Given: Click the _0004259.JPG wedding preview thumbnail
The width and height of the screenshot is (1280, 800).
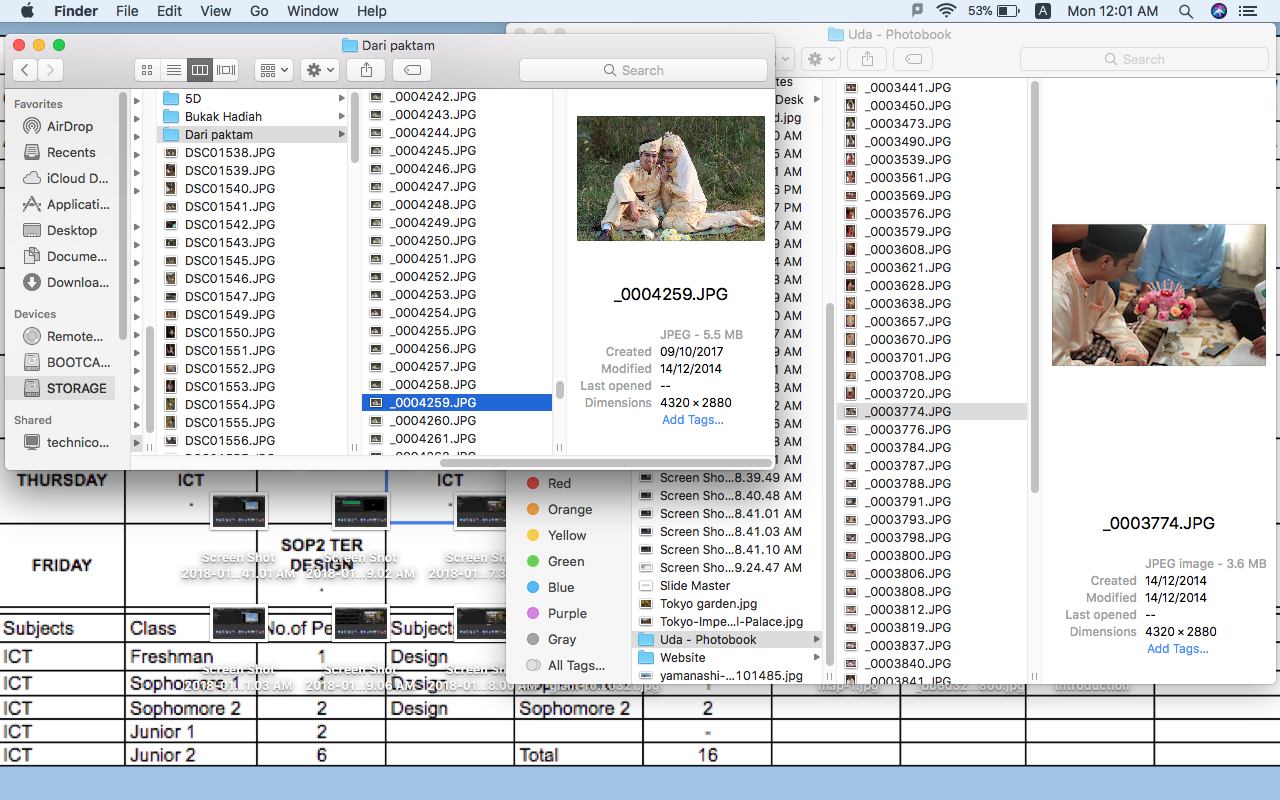Looking at the screenshot, I should coord(671,178).
